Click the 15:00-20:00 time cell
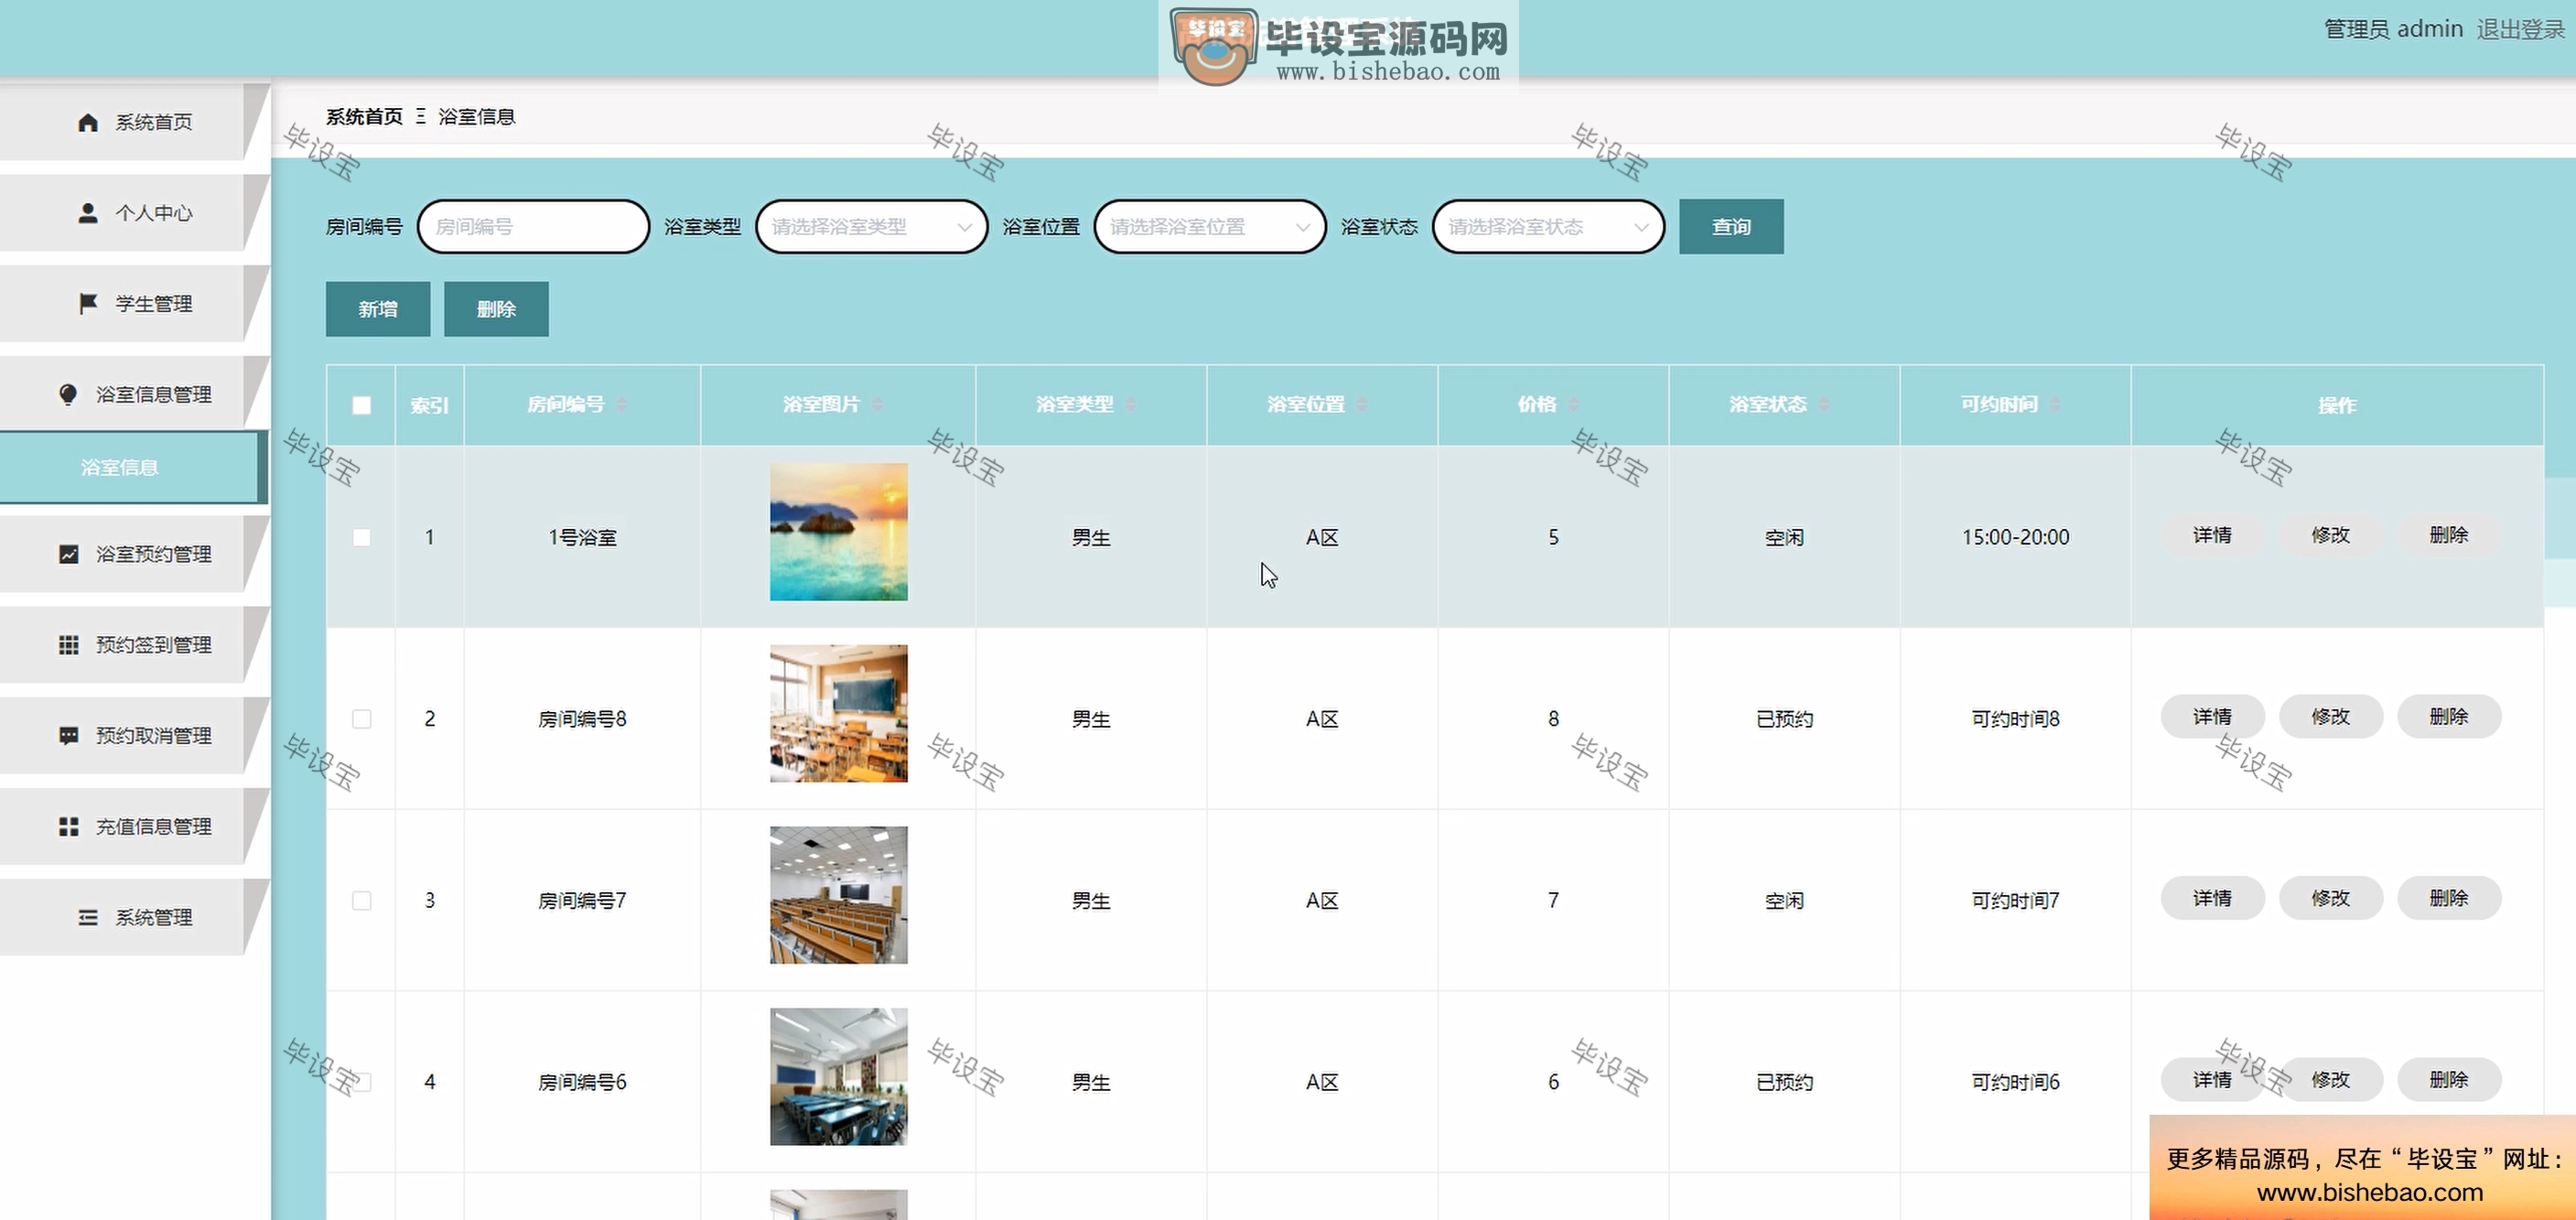The height and width of the screenshot is (1220, 2576). coord(2015,537)
